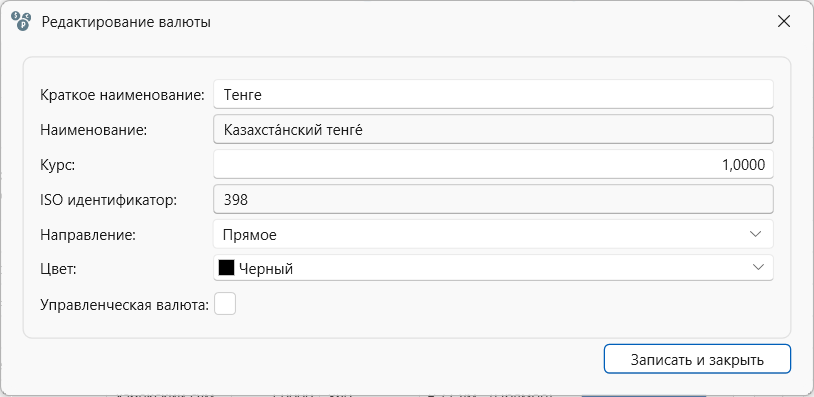This screenshot has height=397, width=814.
Task: Focus the Краткое наименование field with Тенге
Action: tap(493, 94)
